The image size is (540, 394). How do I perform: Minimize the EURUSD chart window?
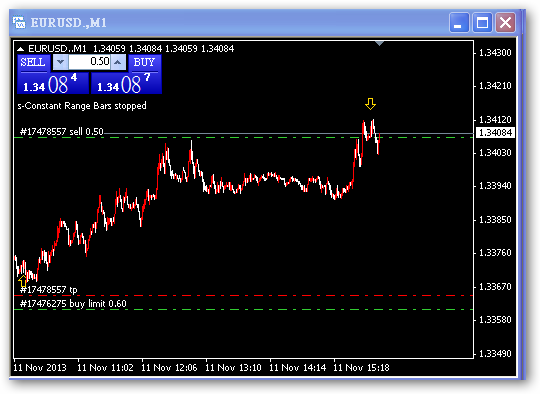click(x=459, y=23)
